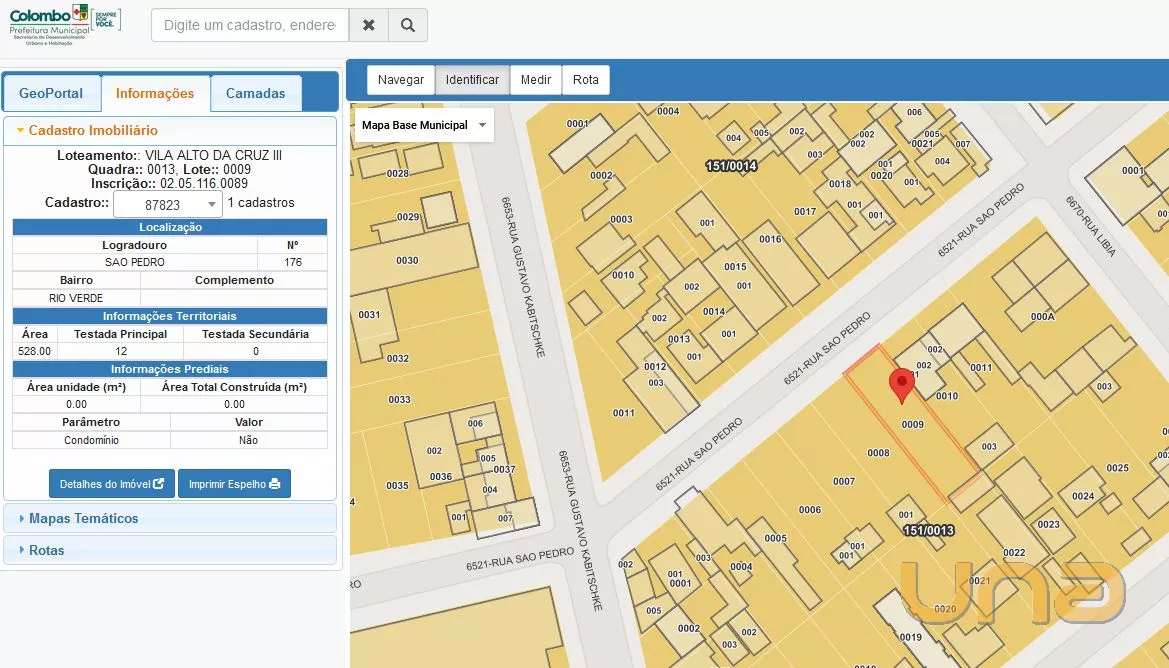Viewport: 1169px width, 668px height.
Task: Switch to the GeoPortal tab
Action: coord(51,93)
